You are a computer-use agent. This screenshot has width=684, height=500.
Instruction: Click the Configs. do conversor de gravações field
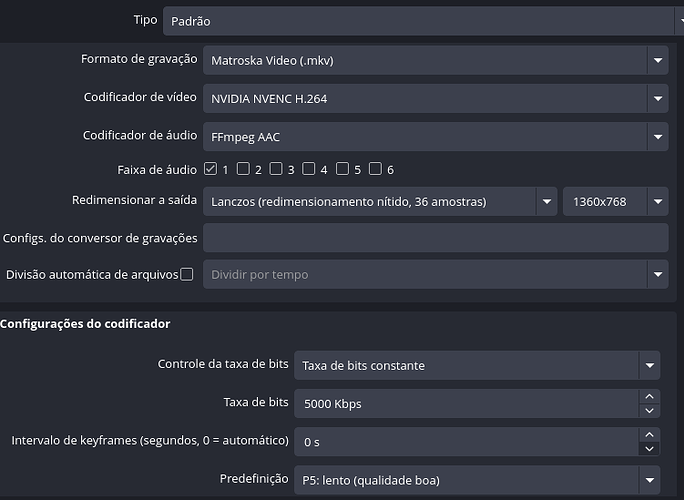435,238
